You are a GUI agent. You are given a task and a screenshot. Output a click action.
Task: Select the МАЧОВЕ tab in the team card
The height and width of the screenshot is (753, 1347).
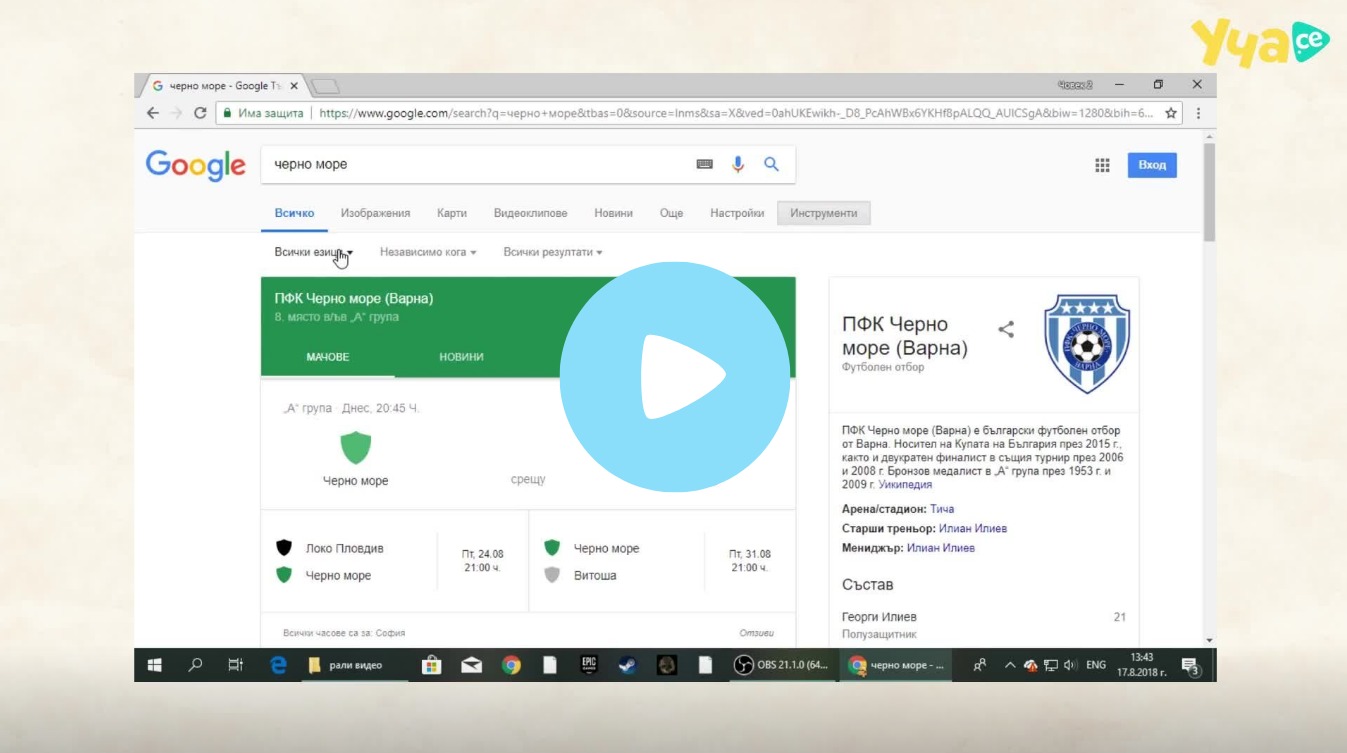328,357
